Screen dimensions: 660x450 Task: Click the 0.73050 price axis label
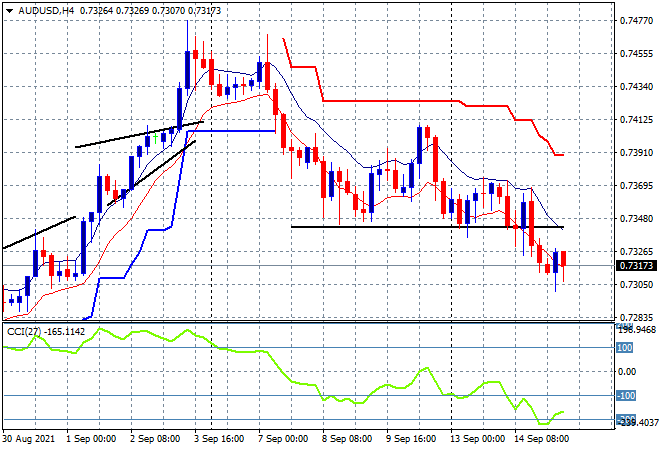click(x=636, y=285)
